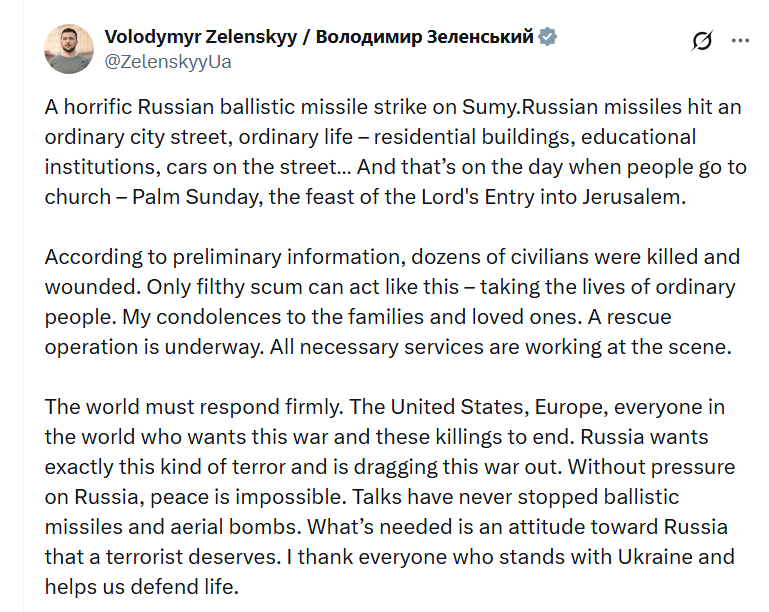Click the display name Volodymyr Zelenskyy

(x=201, y=37)
